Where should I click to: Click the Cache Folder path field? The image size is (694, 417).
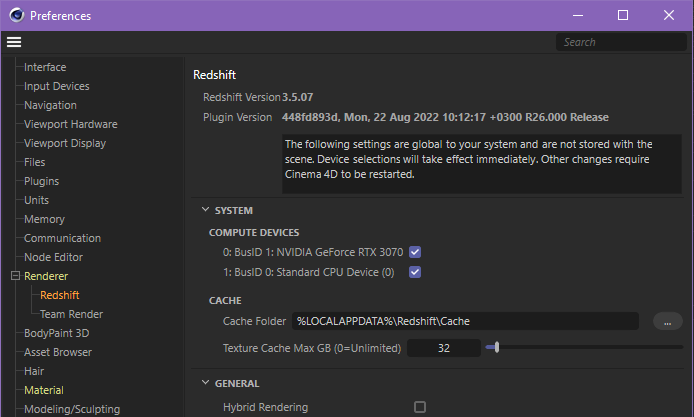click(465, 321)
